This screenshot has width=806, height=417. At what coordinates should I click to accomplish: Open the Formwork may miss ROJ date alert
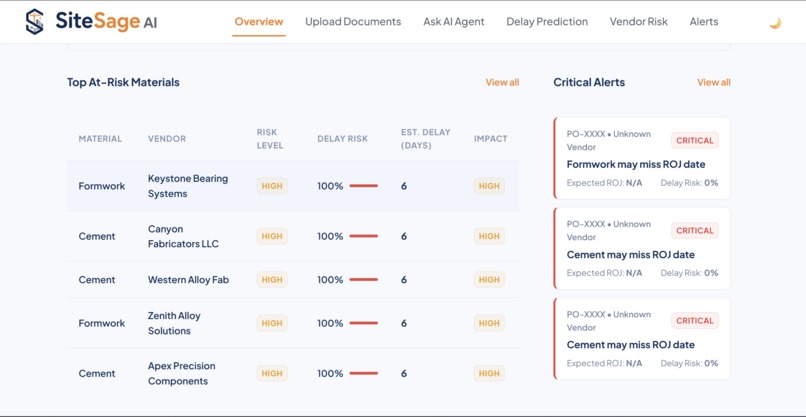click(642, 158)
